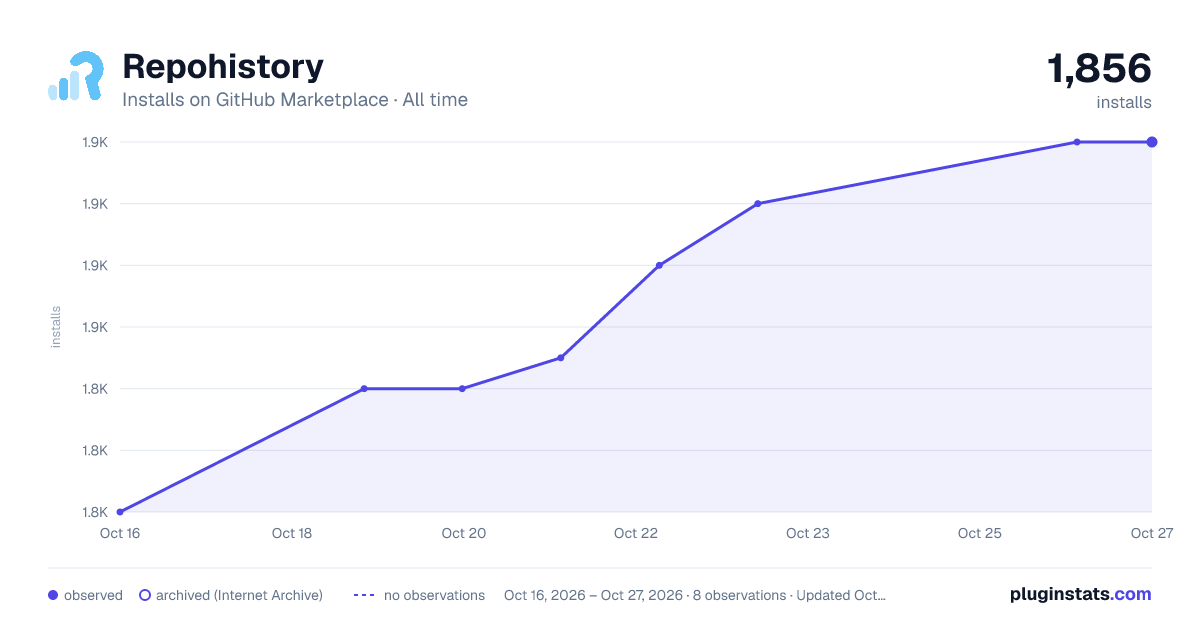Click the date range and observations summary text

click(695, 595)
